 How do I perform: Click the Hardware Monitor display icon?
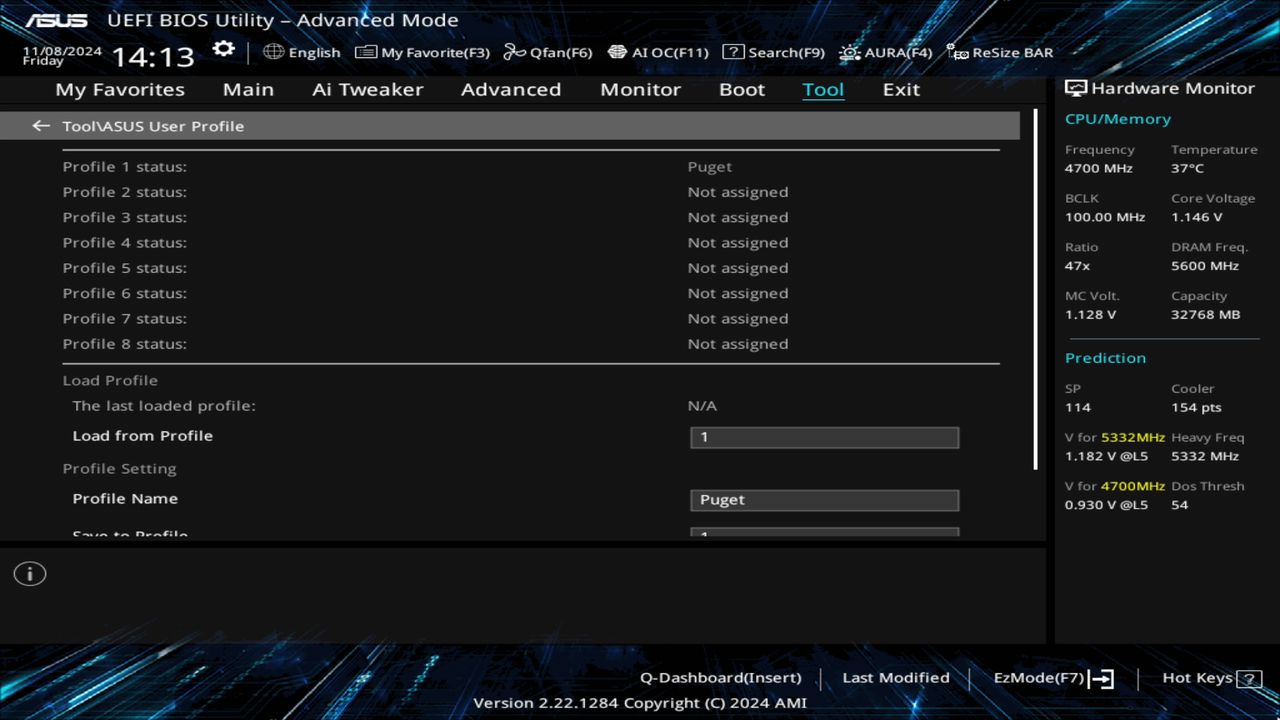[1076, 88]
